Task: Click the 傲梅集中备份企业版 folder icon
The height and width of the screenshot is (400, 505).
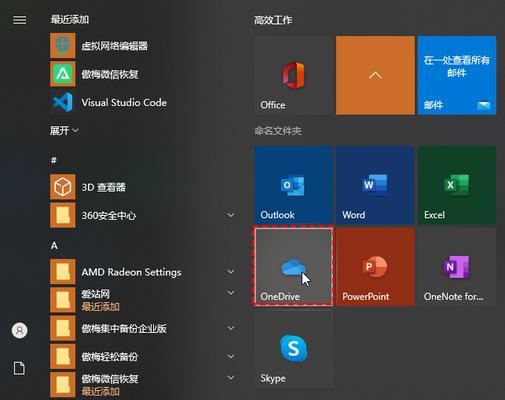Action: coord(63,328)
